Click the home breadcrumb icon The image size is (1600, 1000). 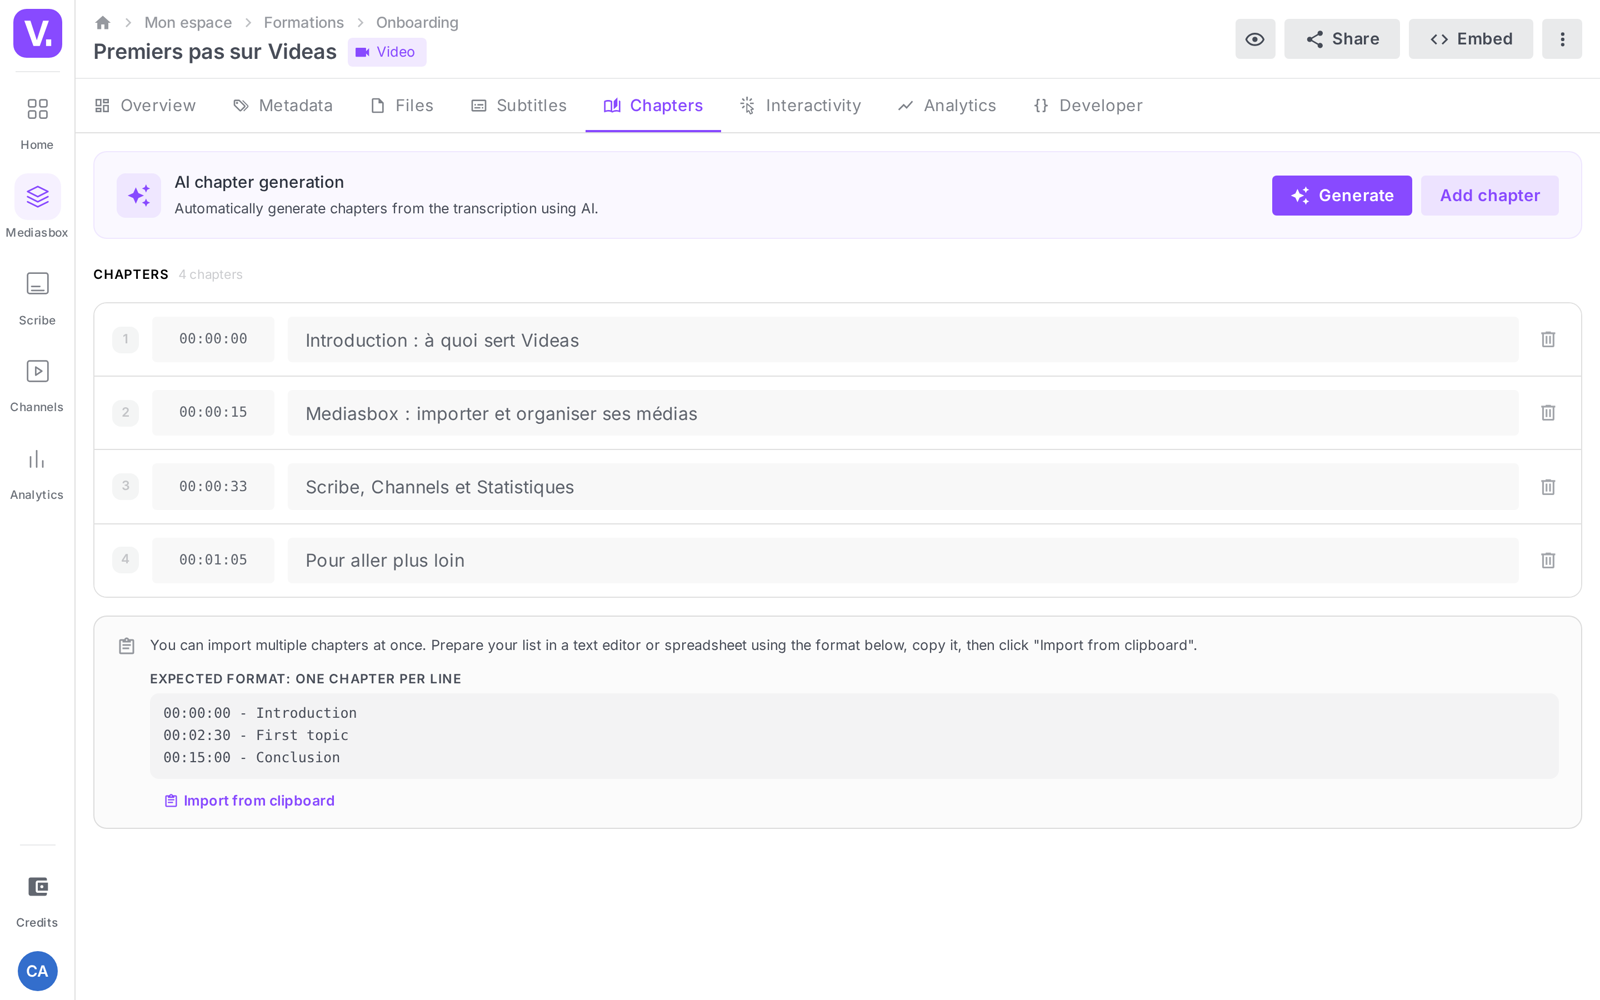click(102, 22)
